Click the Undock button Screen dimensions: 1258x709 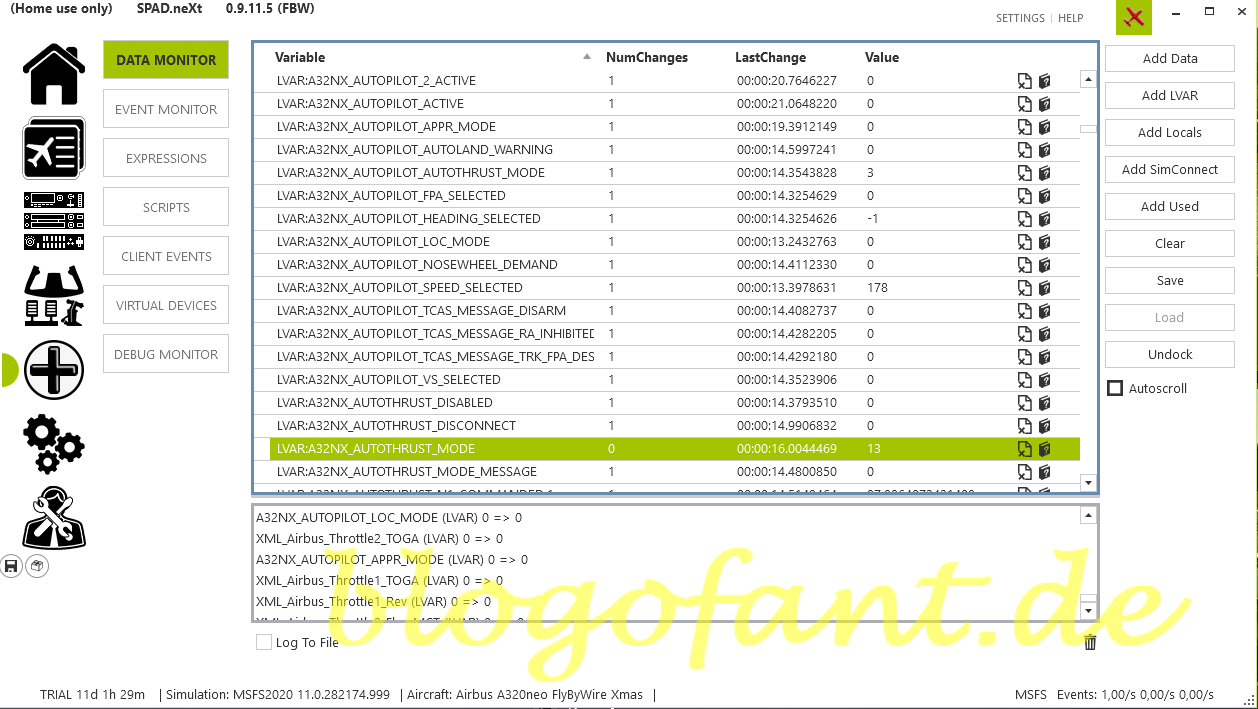pos(1169,354)
